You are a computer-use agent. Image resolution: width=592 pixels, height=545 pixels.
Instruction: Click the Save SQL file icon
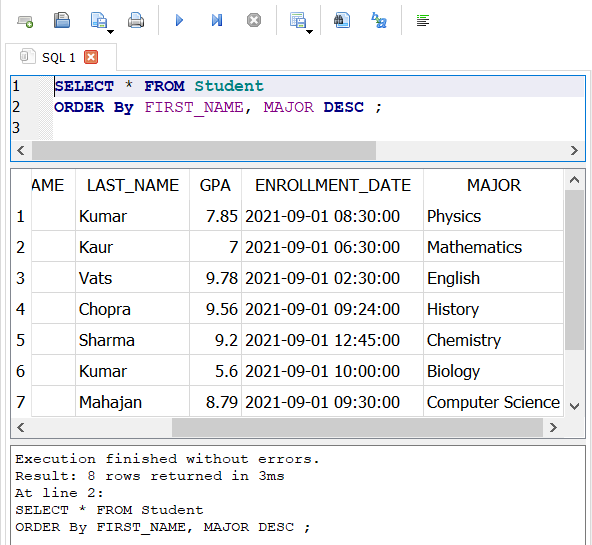tap(62, 20)
